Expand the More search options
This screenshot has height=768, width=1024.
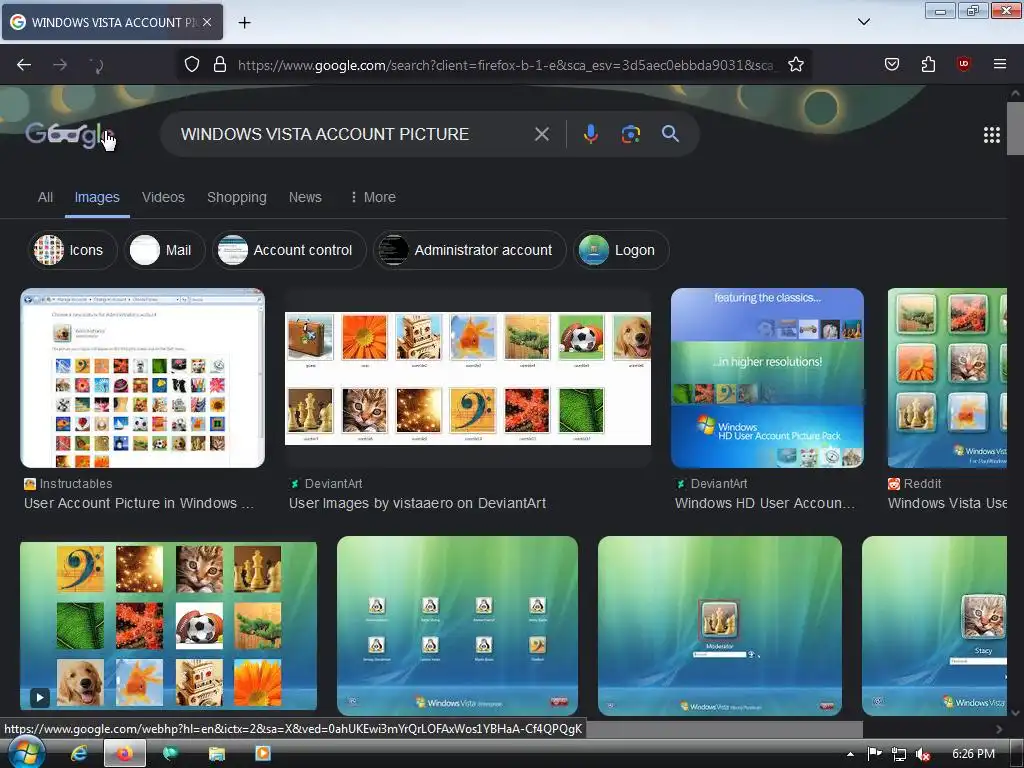pos(373,197)
